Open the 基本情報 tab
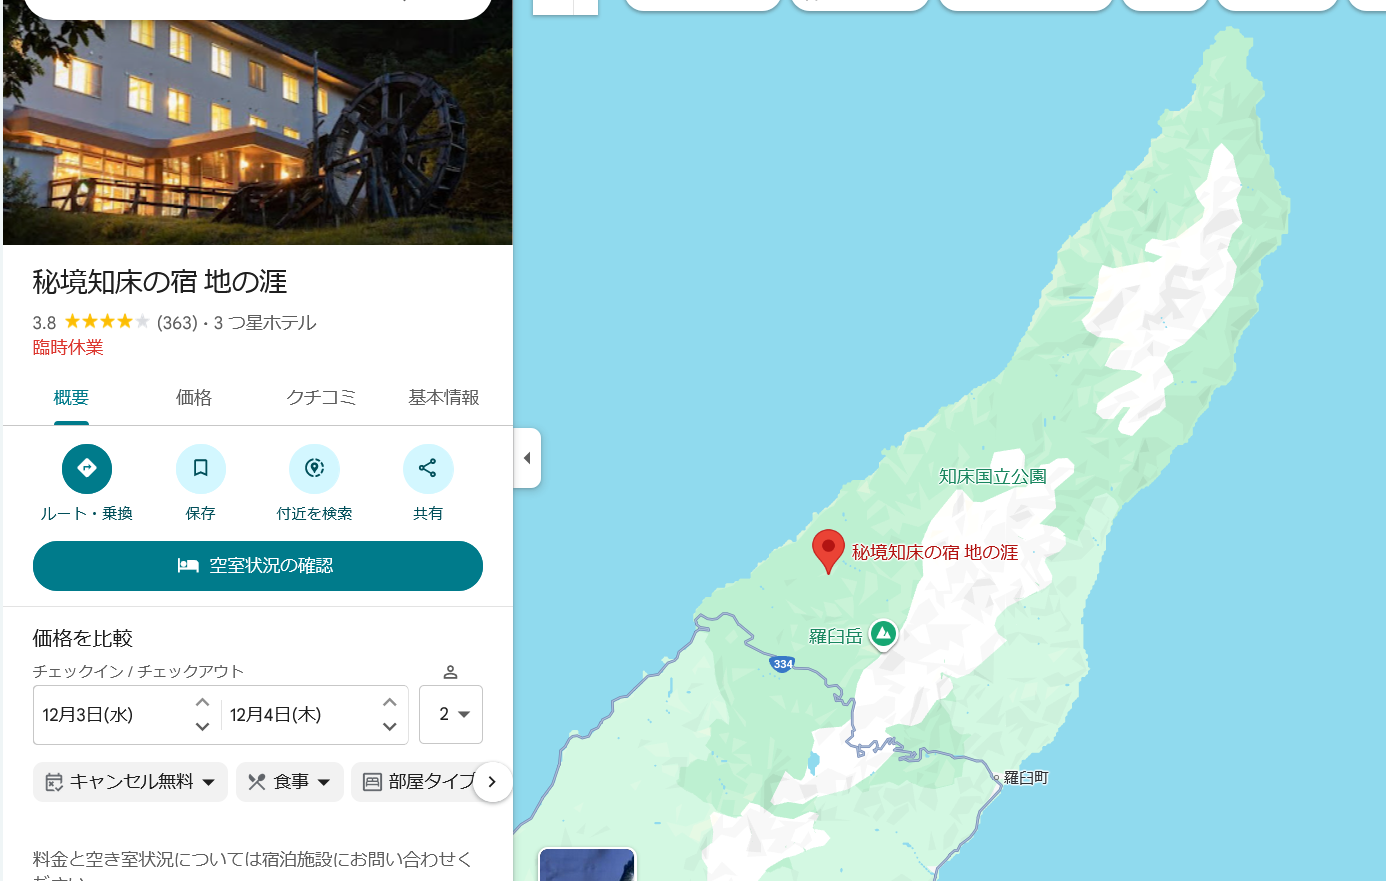1386x881 pixels. point(444,398)
